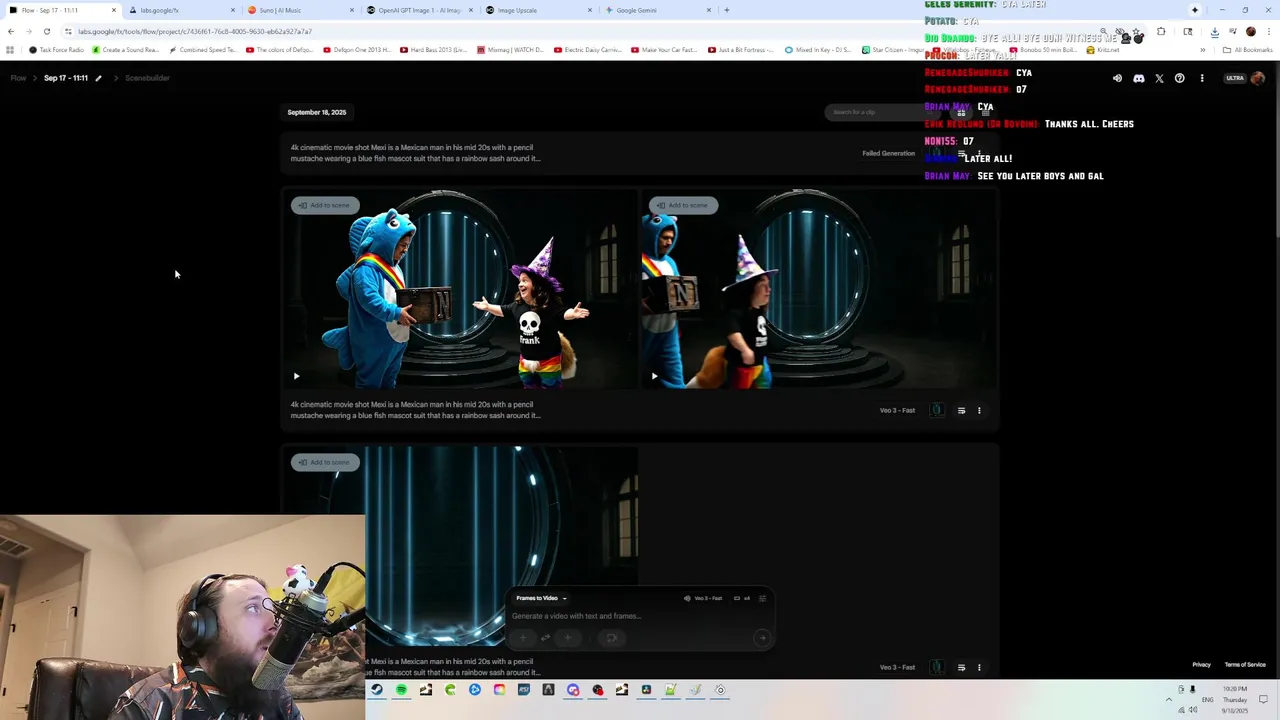This screenshot has height=720, width=1280.
Task: Open the Discord link icon
Action: pyautogui.click(x=1138, y=78)
